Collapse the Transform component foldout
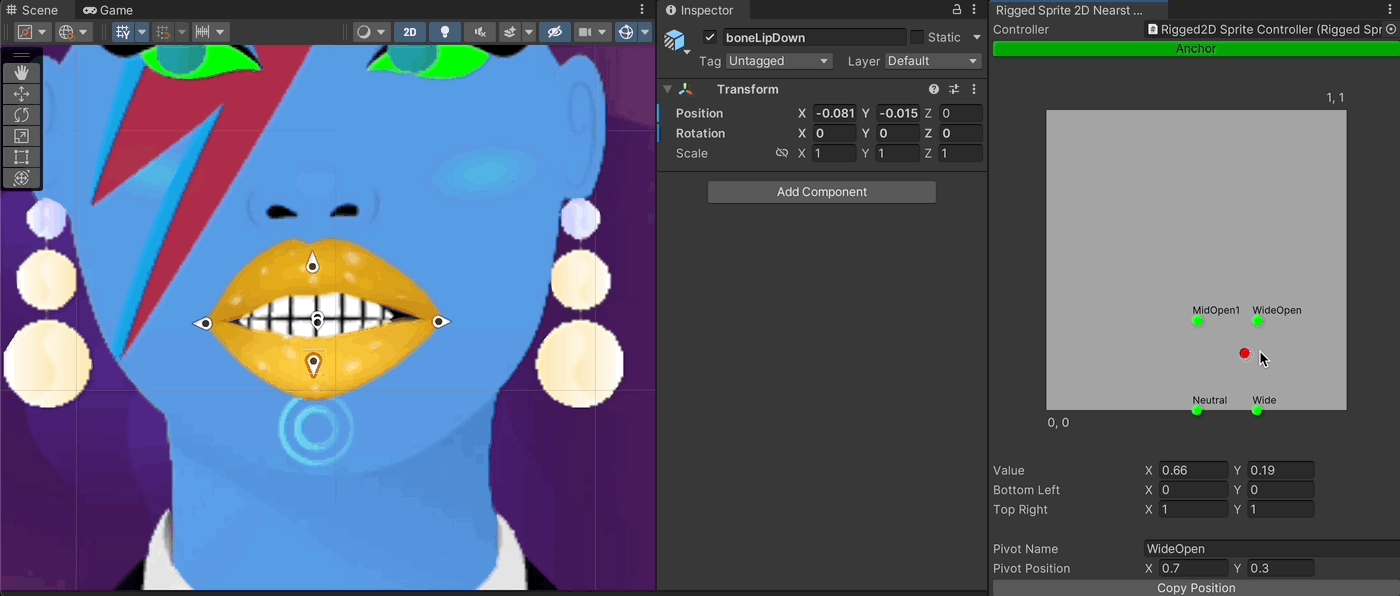1400x596 pixels. pos(668,89)
